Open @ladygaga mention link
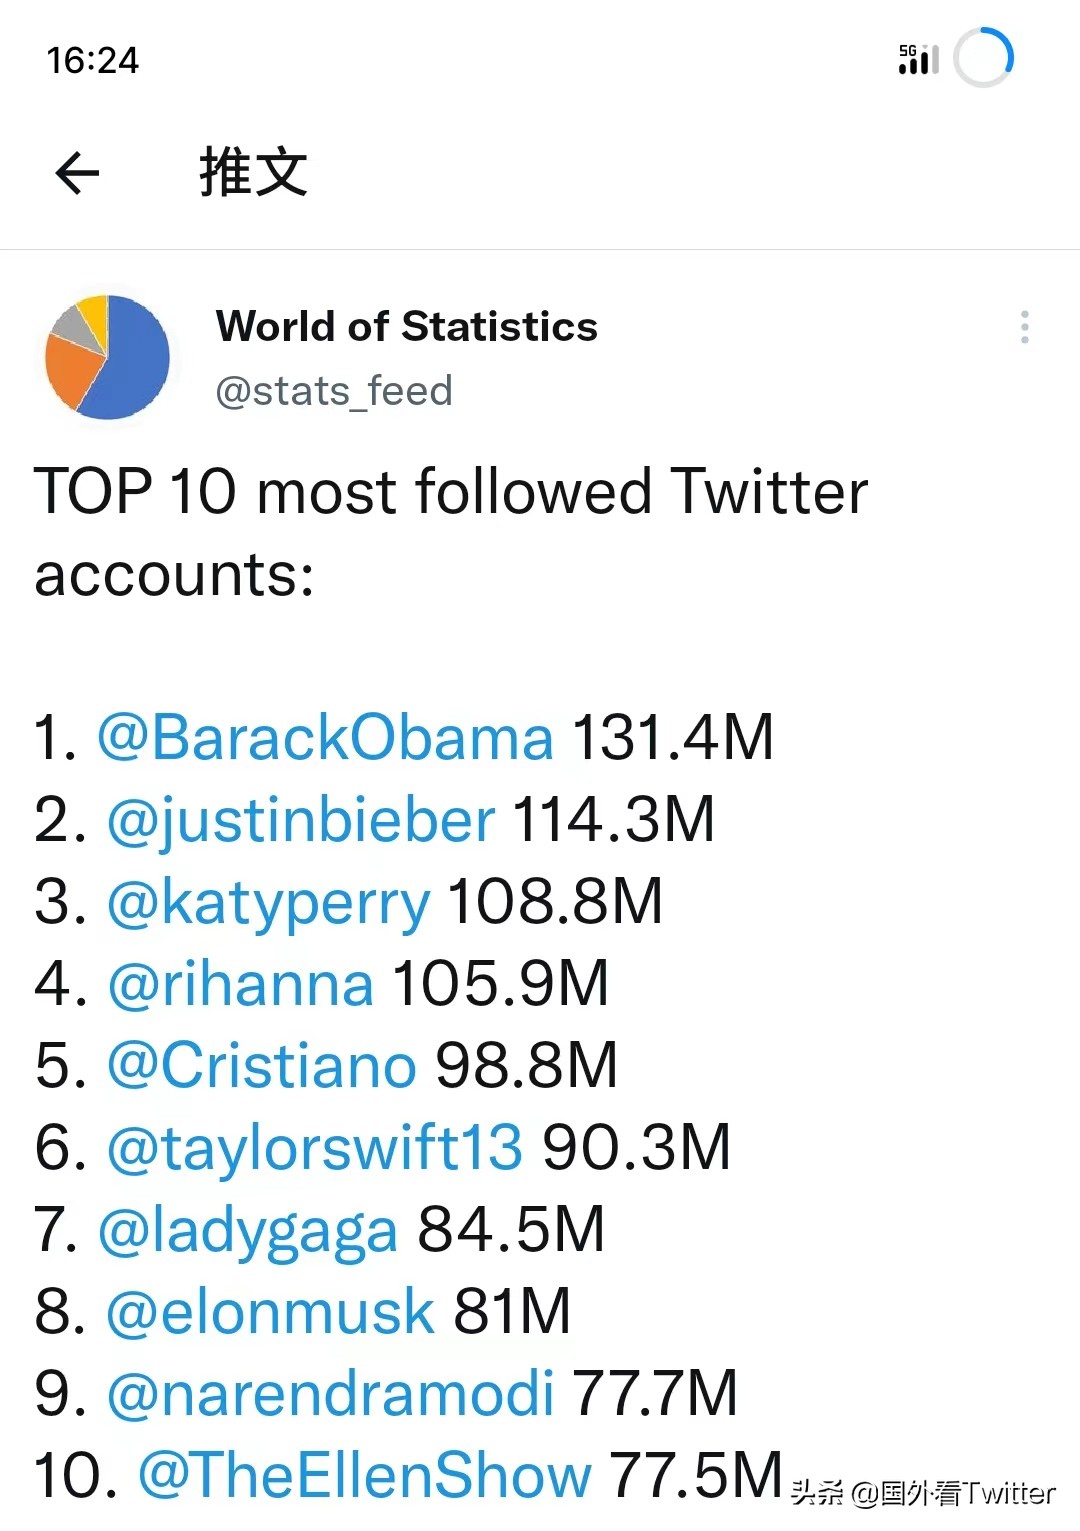 [248, 1232]
